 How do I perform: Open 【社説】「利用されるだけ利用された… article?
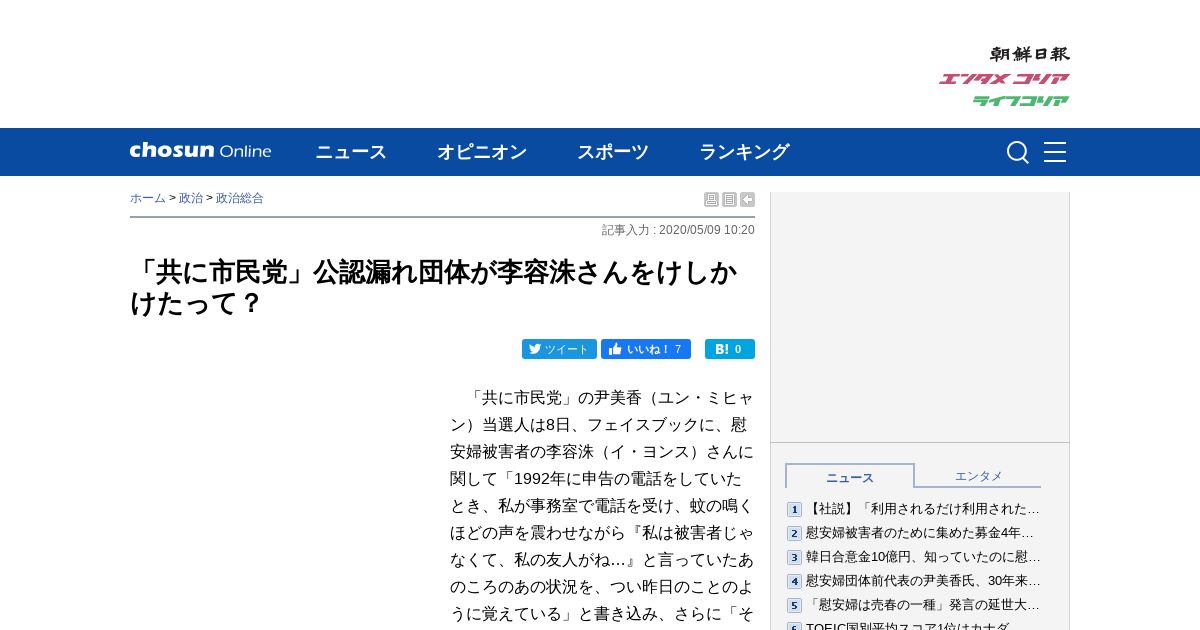pyautogui.click(x=923, y=509)
